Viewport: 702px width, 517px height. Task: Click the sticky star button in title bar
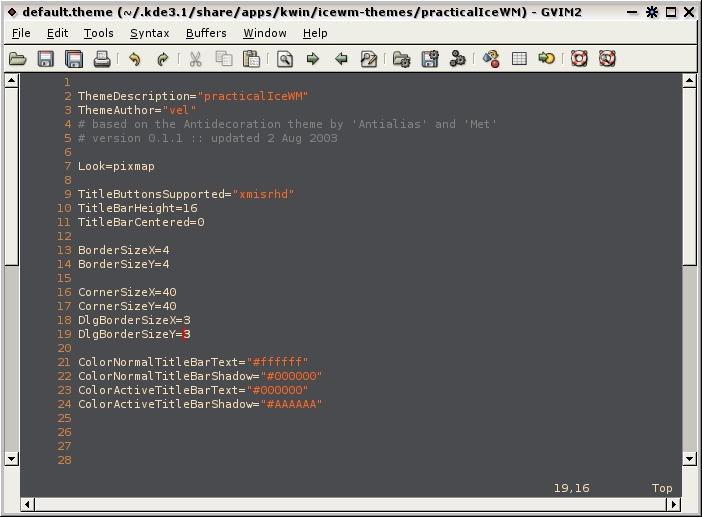652,12
